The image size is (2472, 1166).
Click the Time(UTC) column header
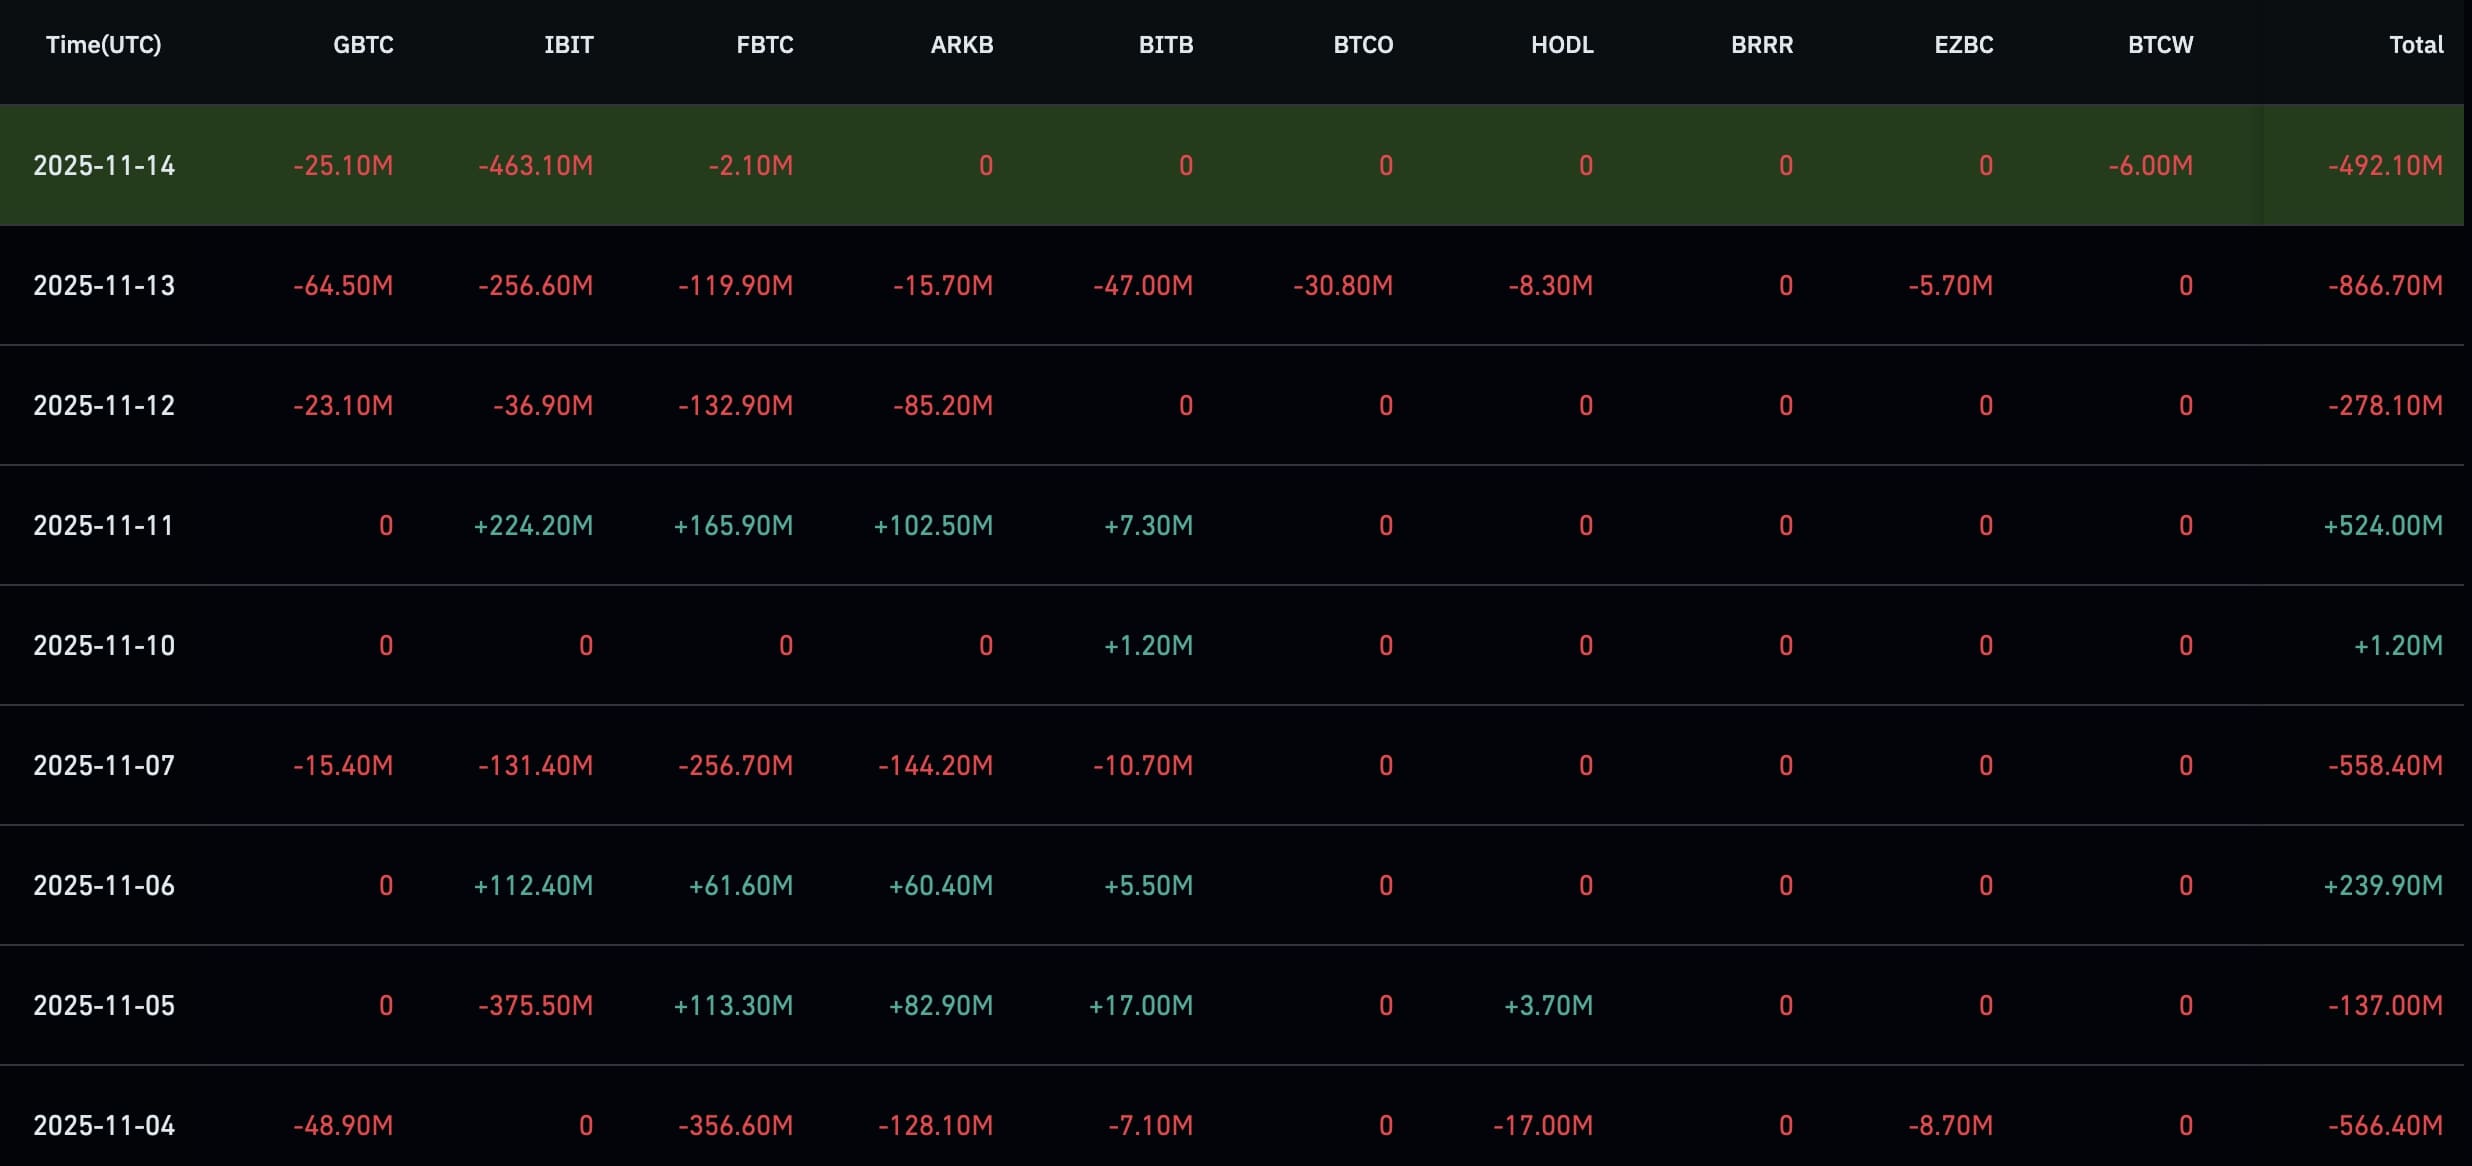coord(103,45)
